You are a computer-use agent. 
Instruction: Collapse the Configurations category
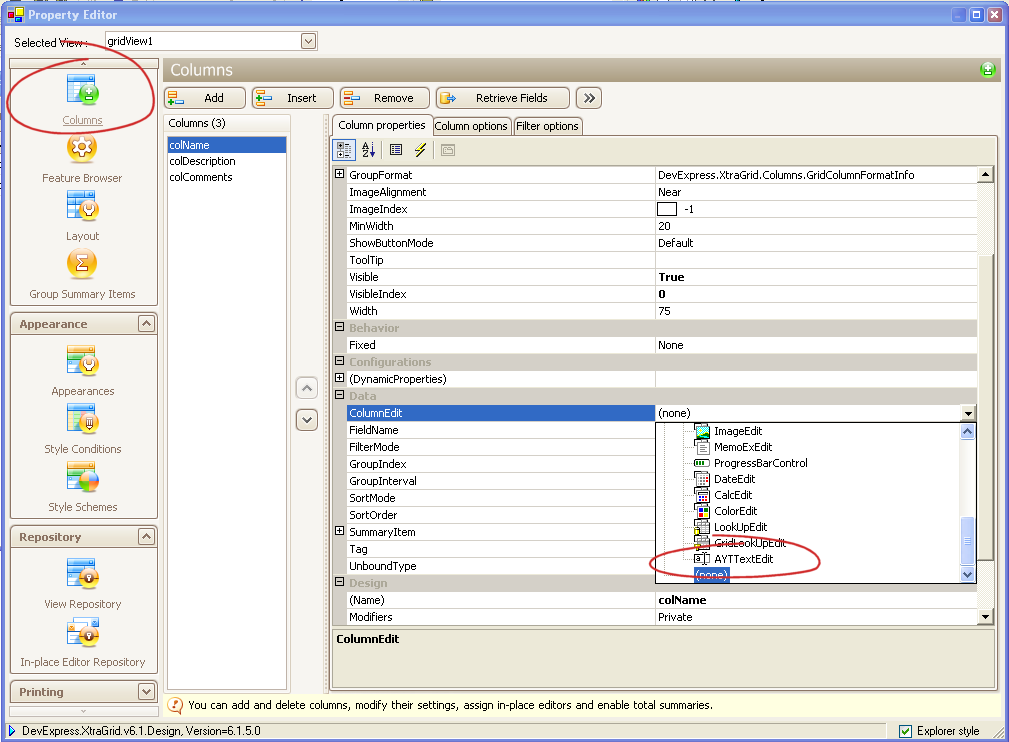(340, 361)
